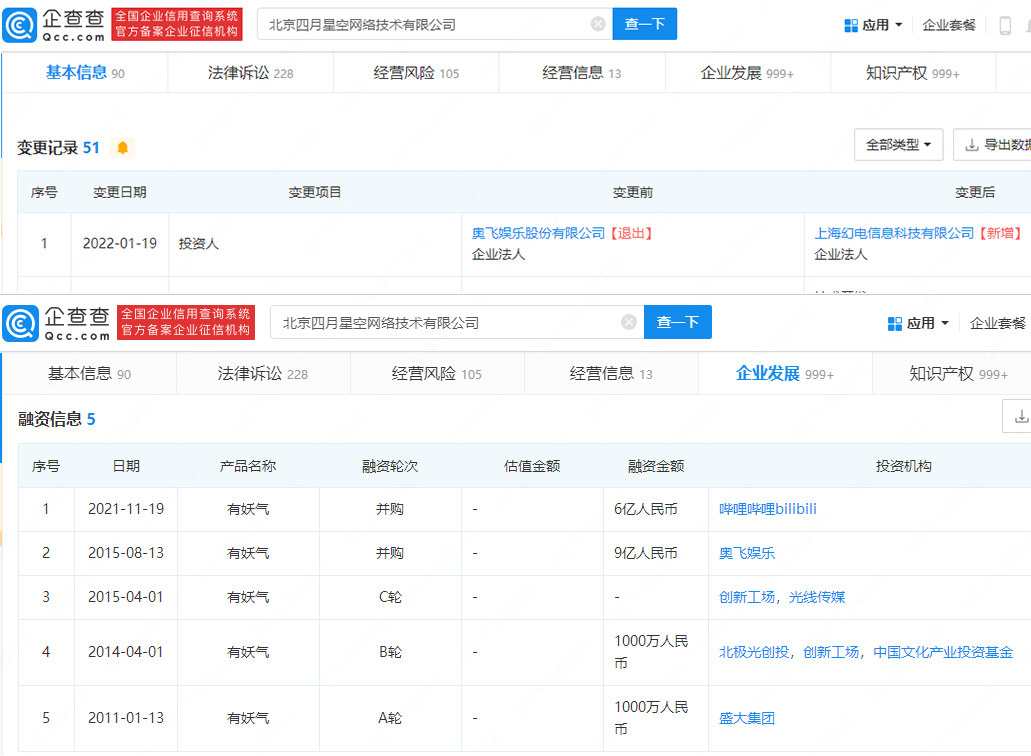Open the 哔哩哔哩bilibili investor link

(767, 509)
